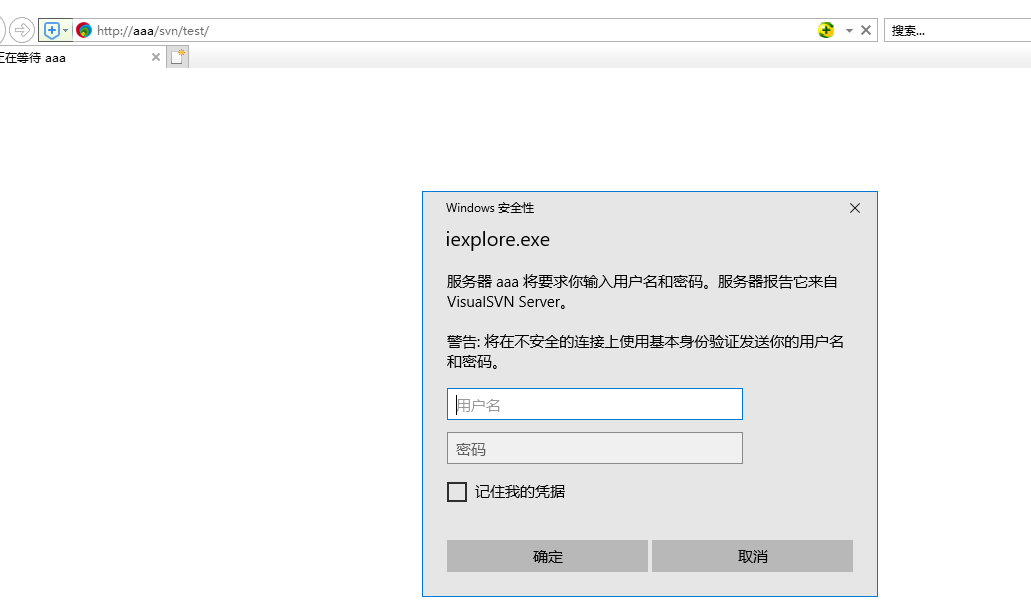
Task: Click the 取消 button
Action: (752, 556)
